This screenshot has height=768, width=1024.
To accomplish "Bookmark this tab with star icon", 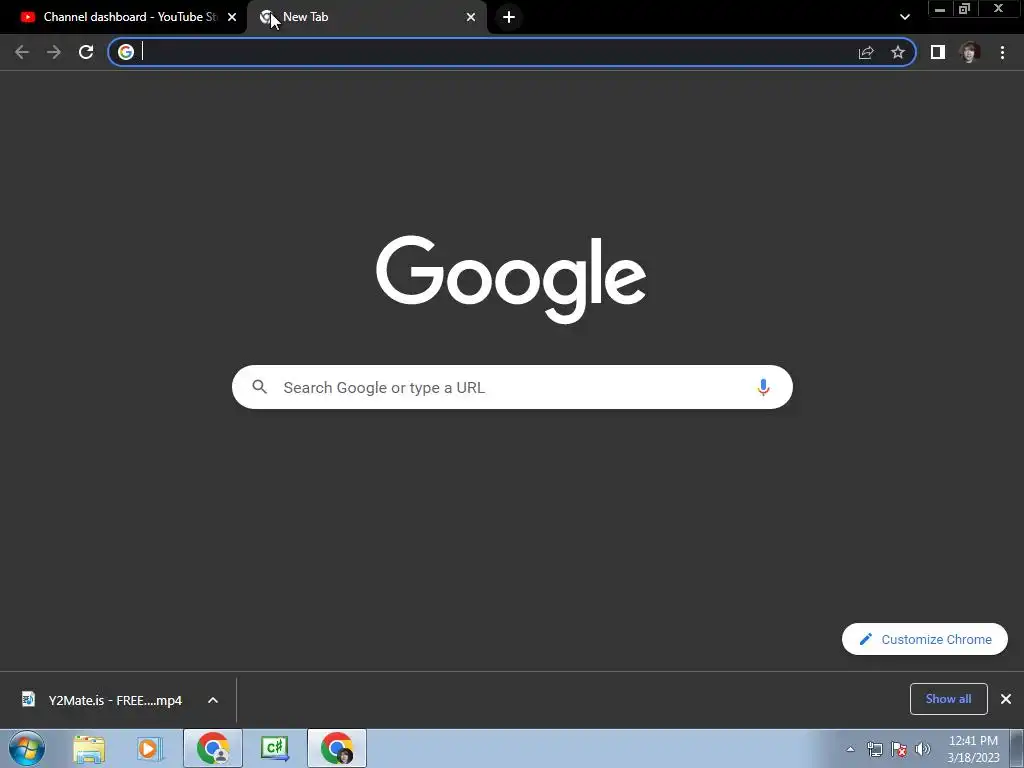I will tap(898, 52).
